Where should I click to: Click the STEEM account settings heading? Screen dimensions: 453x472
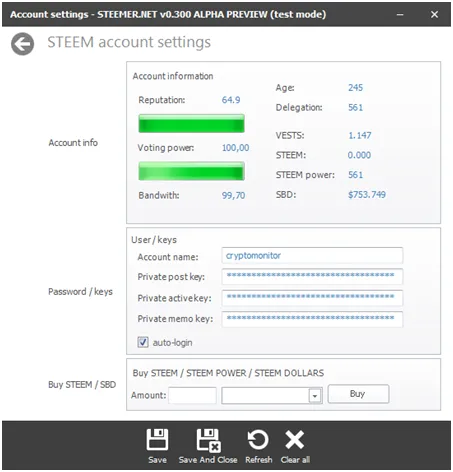(x=129, y=43)
